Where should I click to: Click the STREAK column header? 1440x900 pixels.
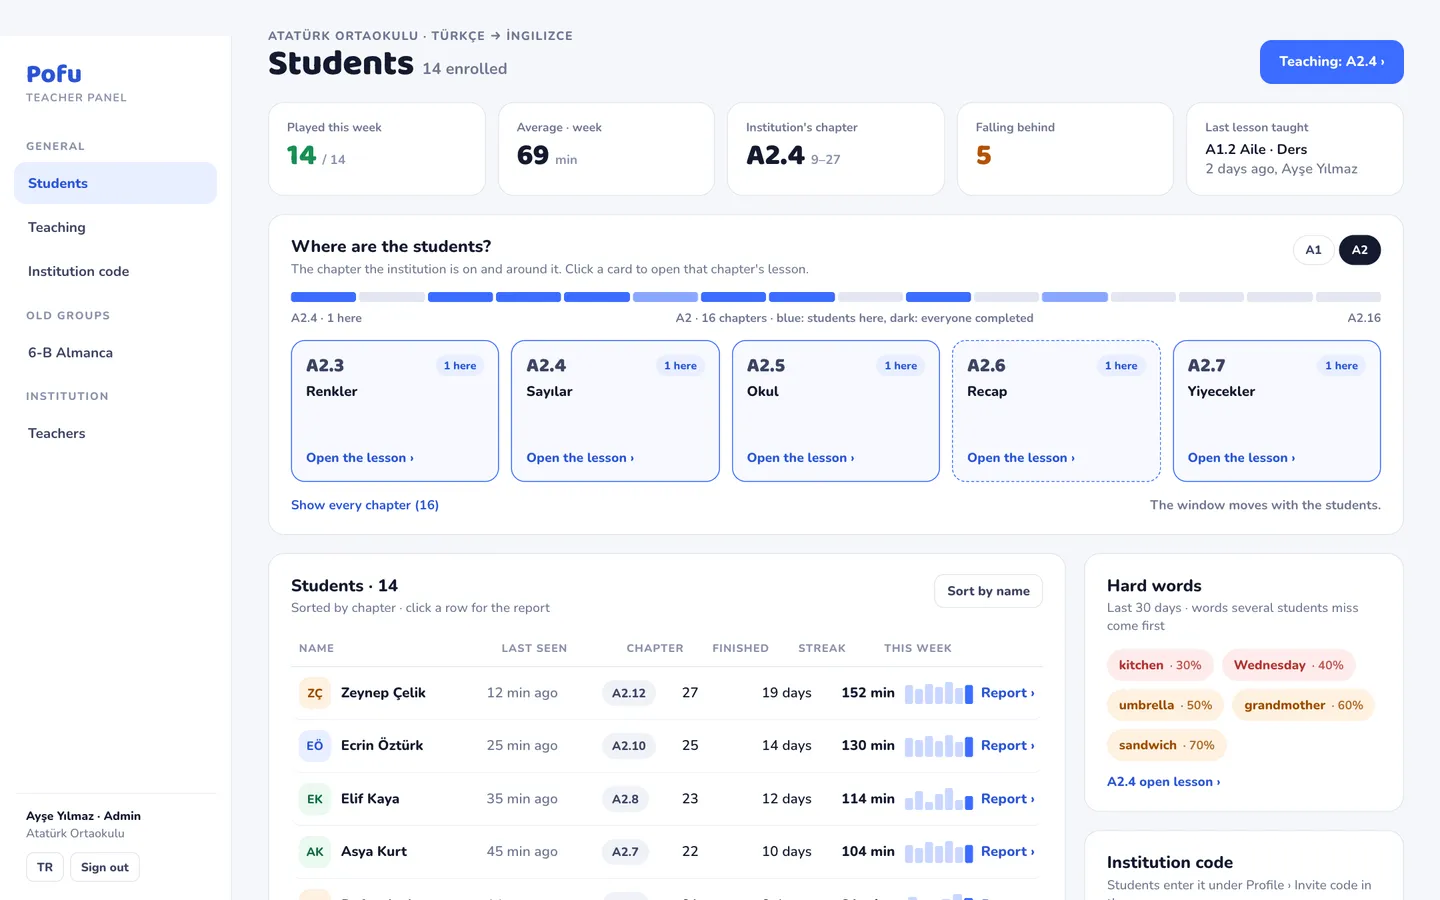822,648
